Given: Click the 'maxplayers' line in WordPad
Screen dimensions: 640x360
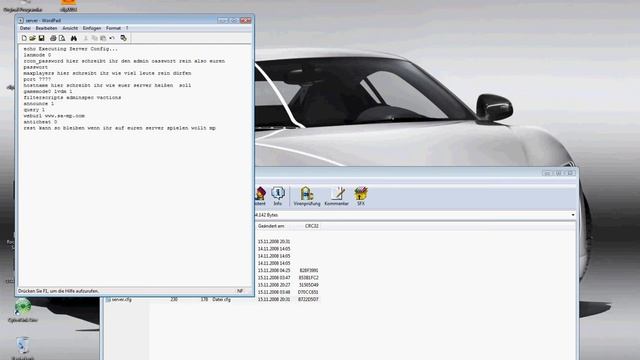Looking at the screenshot, I should (107, 73).
